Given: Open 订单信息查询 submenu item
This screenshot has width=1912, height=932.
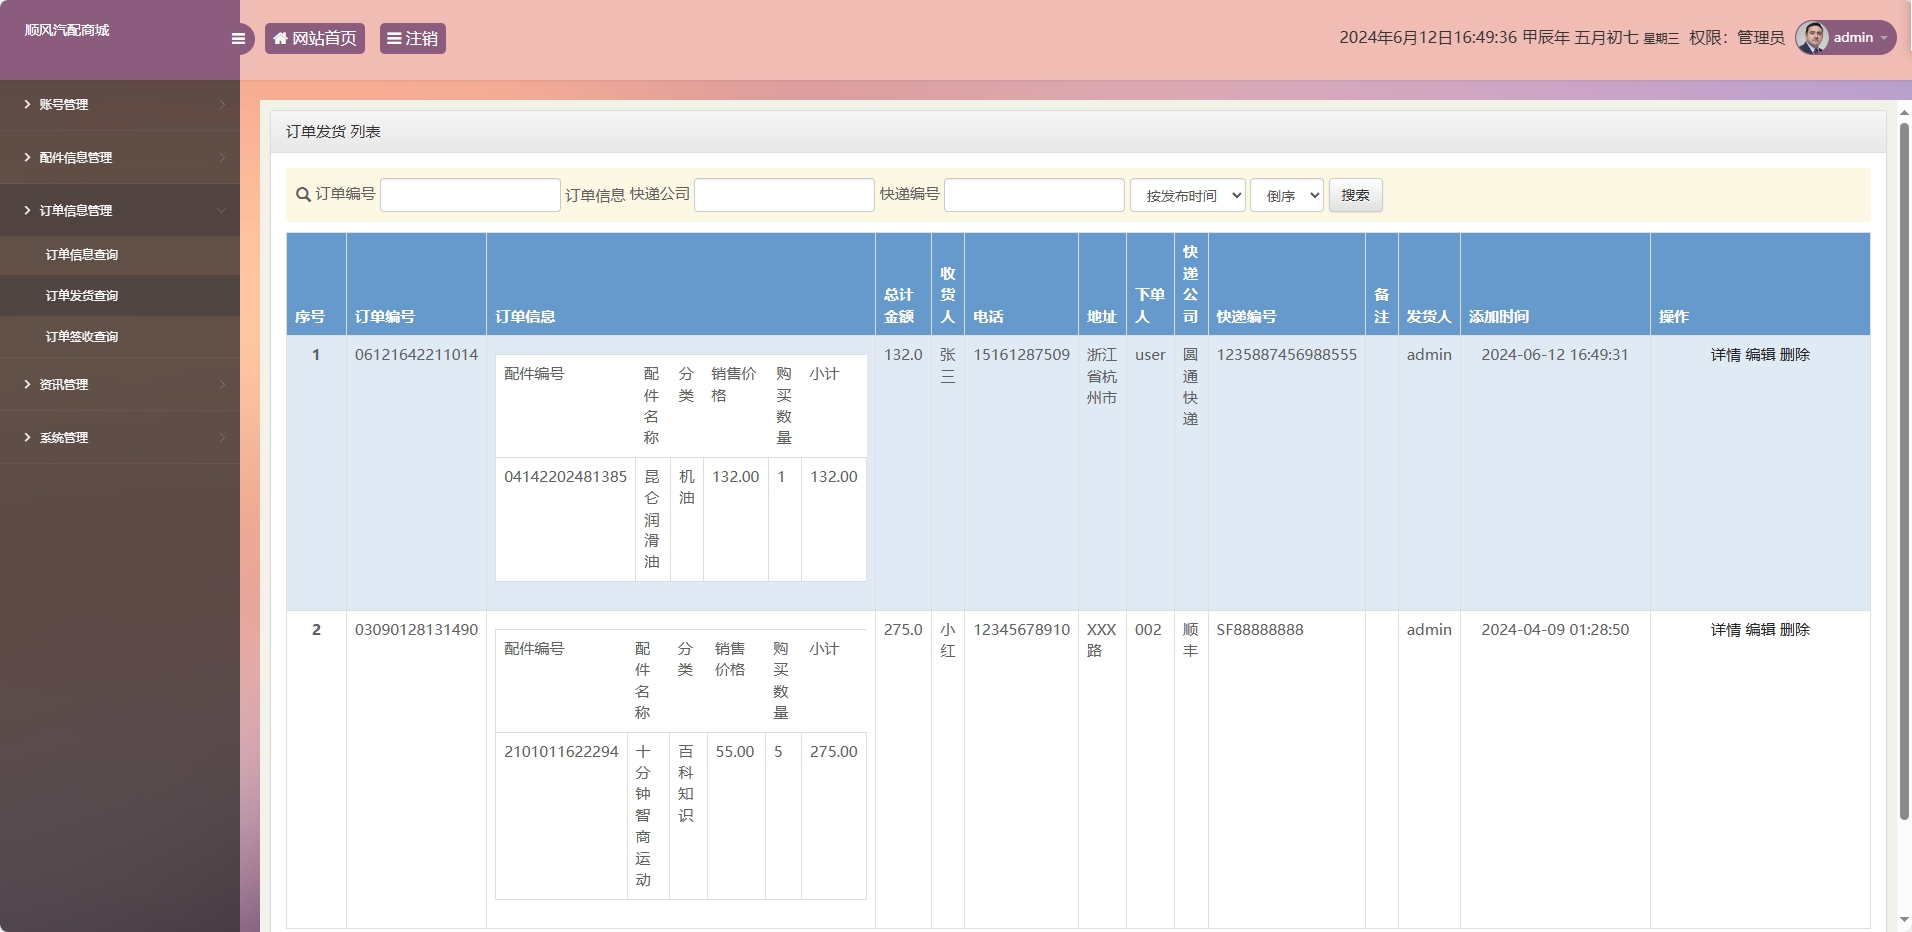Looking at the screenshot, I should coord(82,255).
